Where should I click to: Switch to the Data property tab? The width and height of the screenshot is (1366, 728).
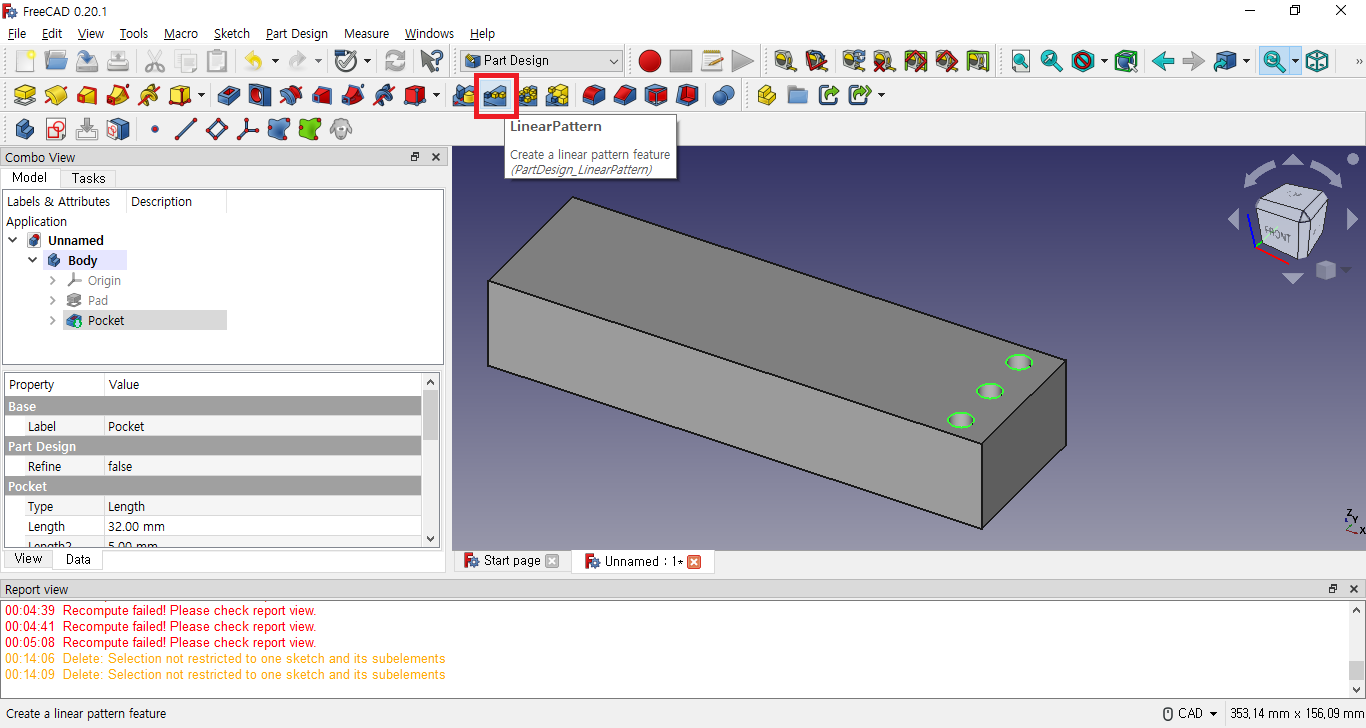coord(78,560)
